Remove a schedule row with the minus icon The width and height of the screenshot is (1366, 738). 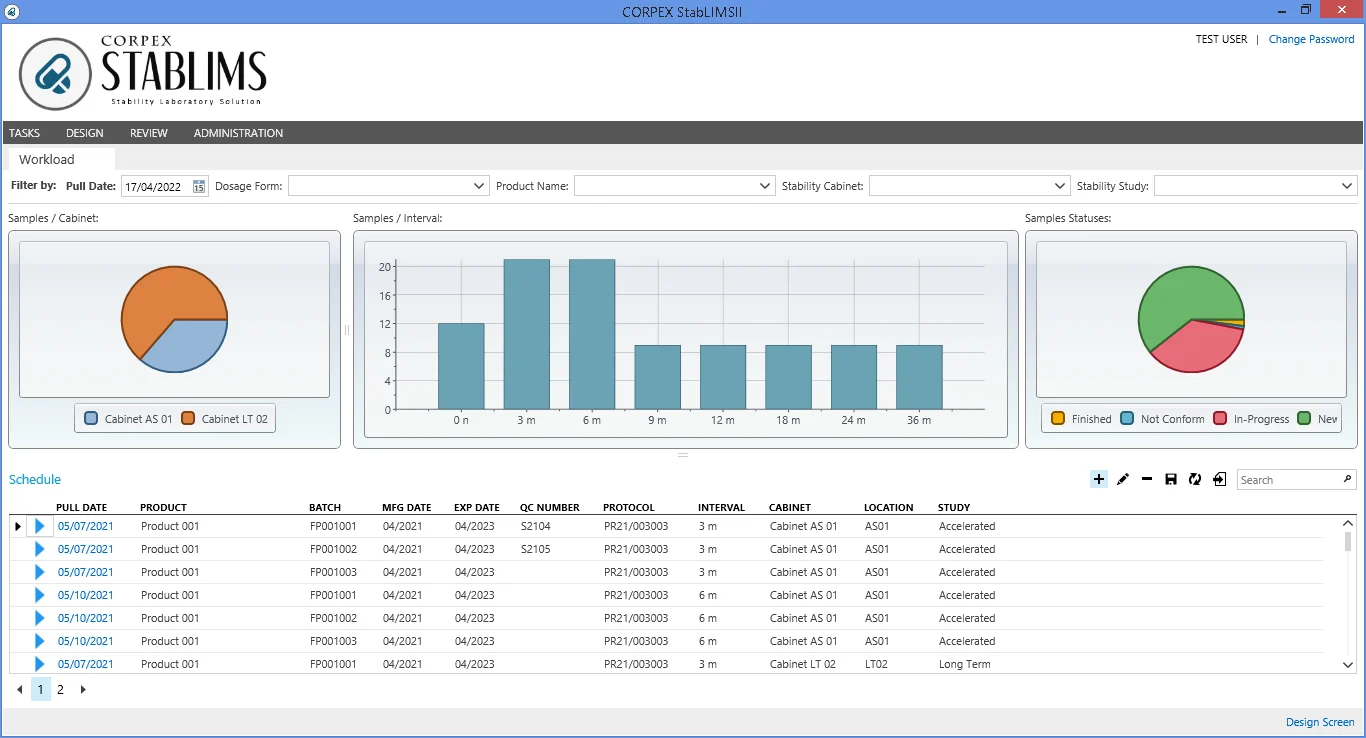pyautogui.click(x=1146, y=479)
